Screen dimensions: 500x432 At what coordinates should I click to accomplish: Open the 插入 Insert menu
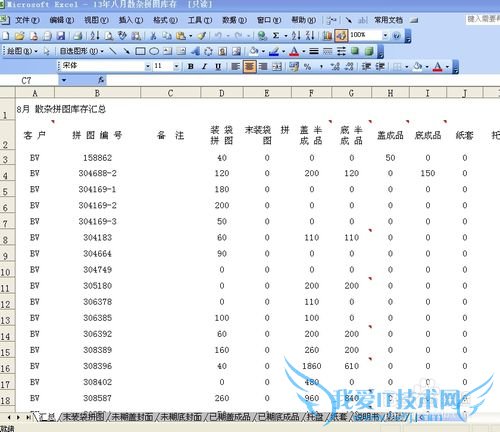point(131,20)
